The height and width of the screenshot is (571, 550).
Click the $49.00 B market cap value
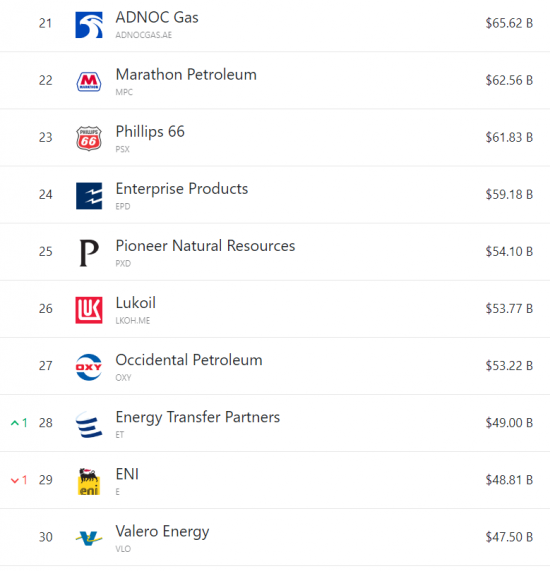pos(509,423)
